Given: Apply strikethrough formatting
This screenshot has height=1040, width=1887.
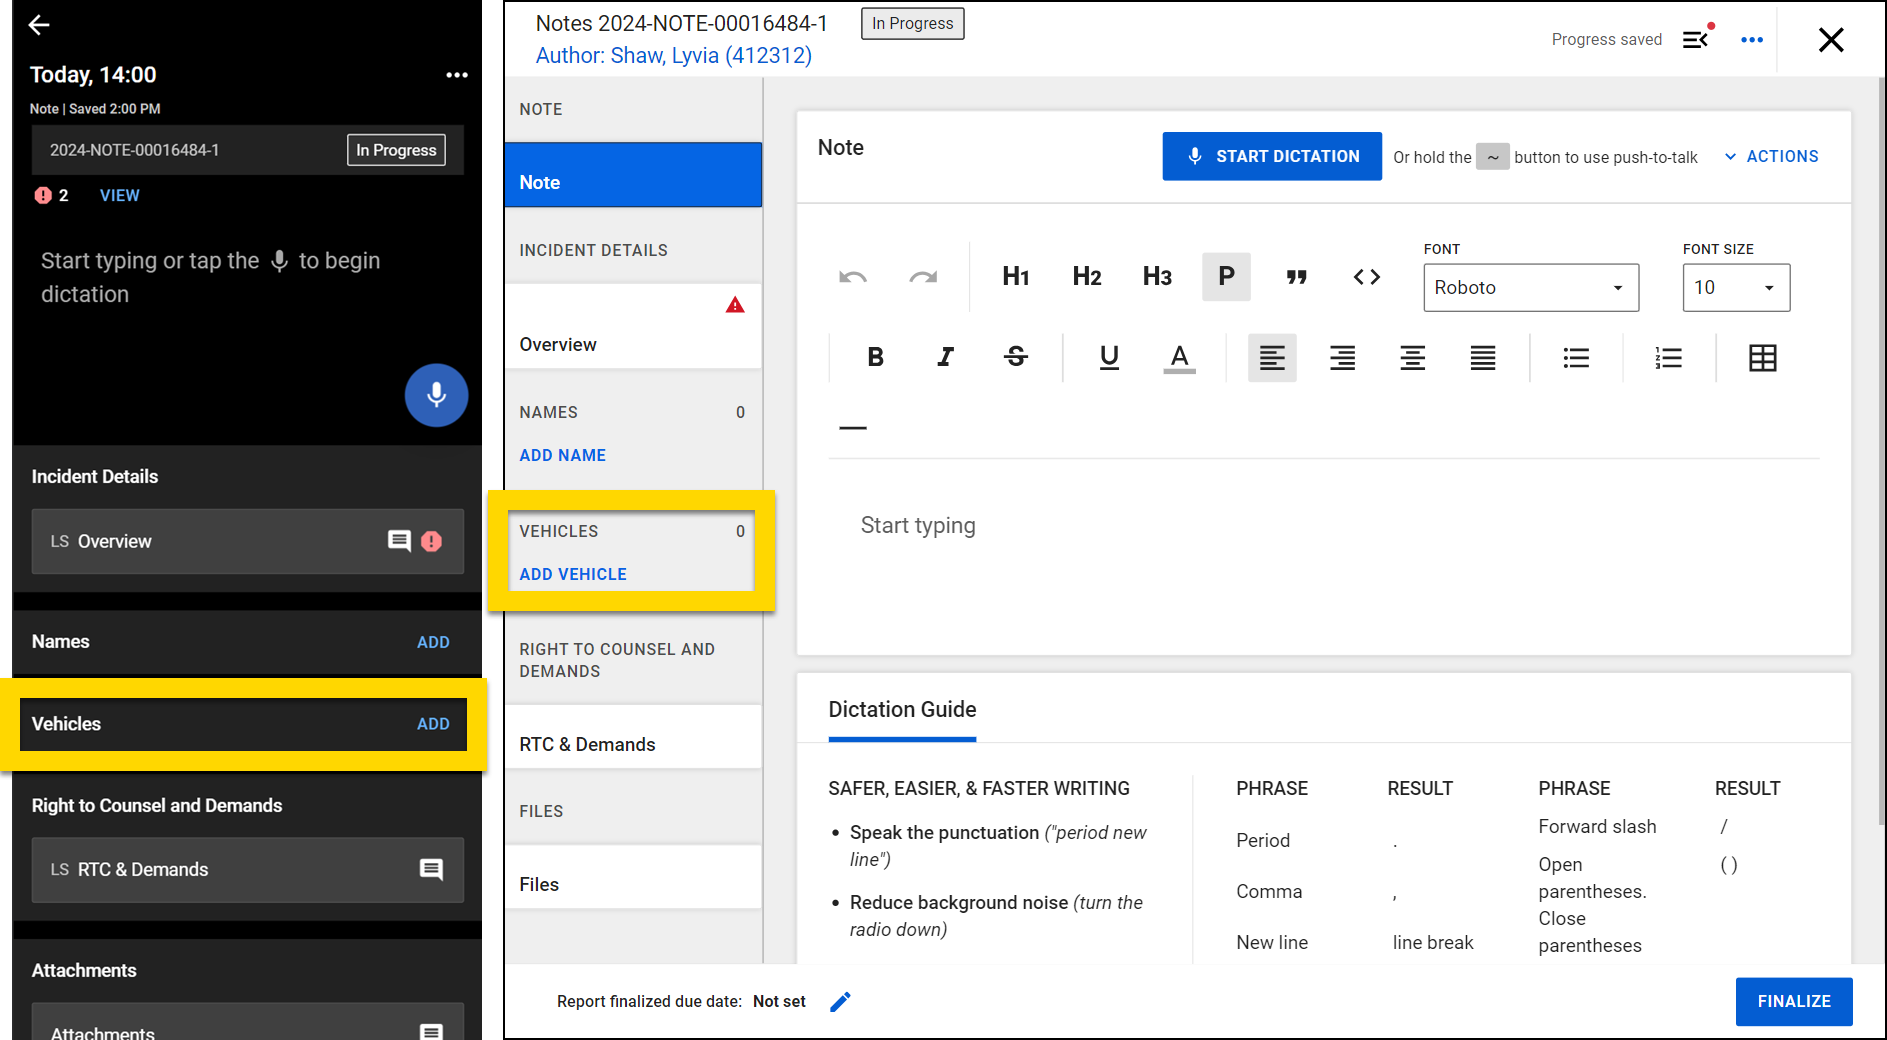Looking at the screenshot, I should [x=1015, y=357].
